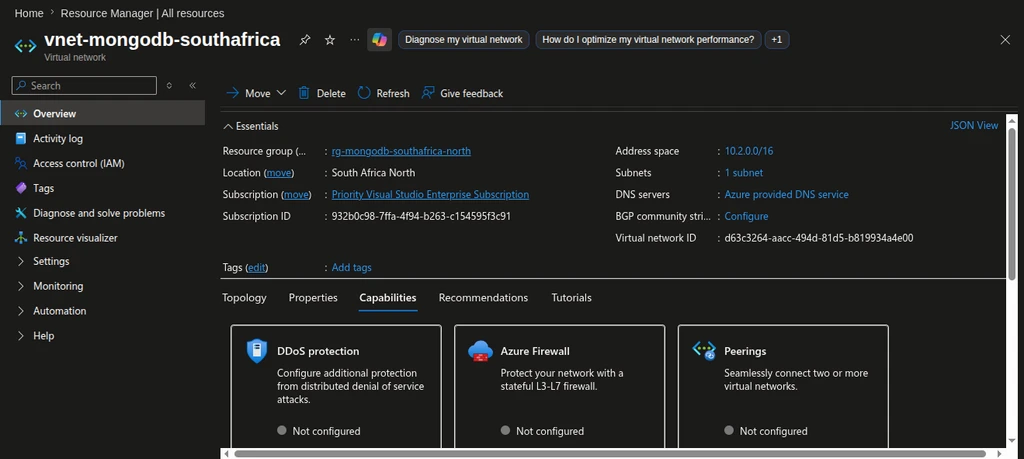Switch to the Topology tab
1024x459 pixels.
(x=244, y=298)
